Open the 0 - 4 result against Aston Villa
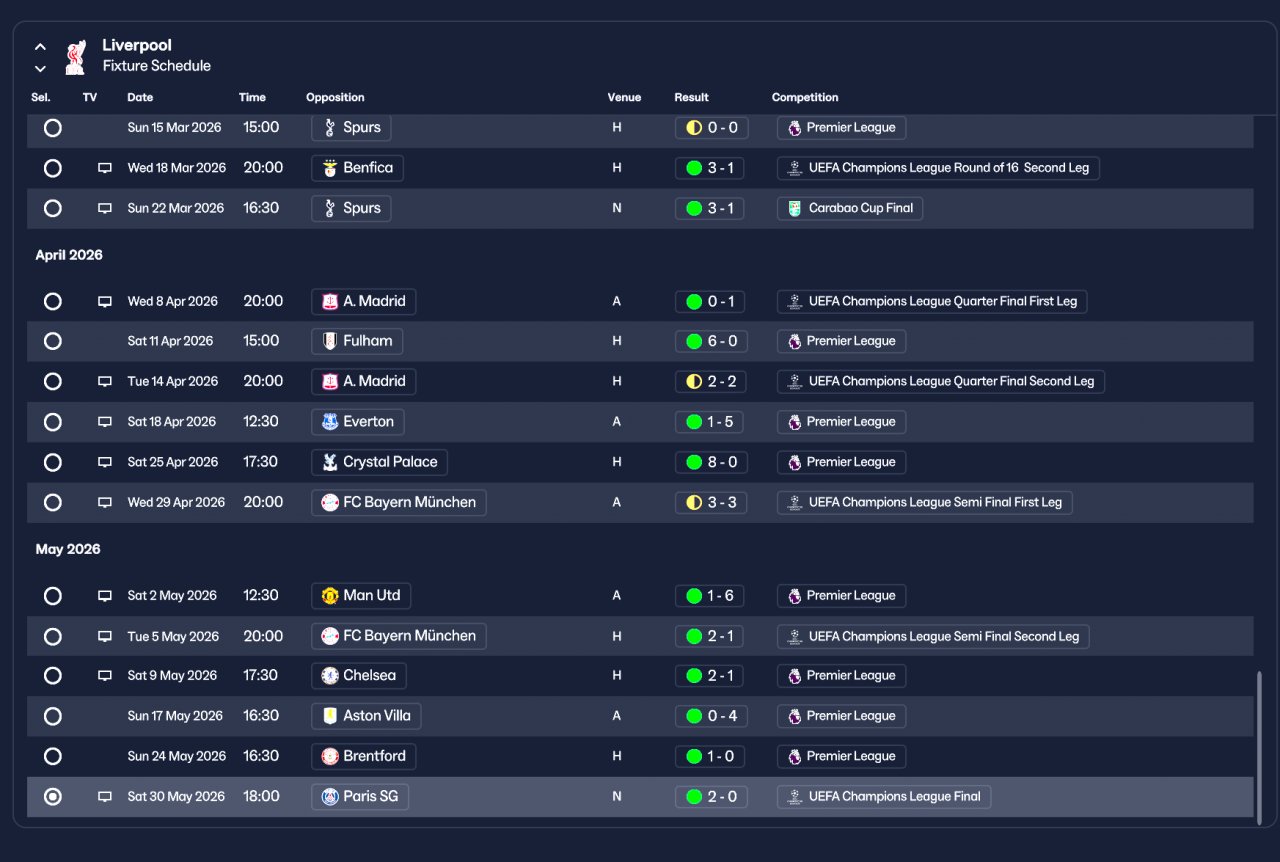Image resolution: width=1280 pixels, height=862 pixels. click(x=710, y=716)
